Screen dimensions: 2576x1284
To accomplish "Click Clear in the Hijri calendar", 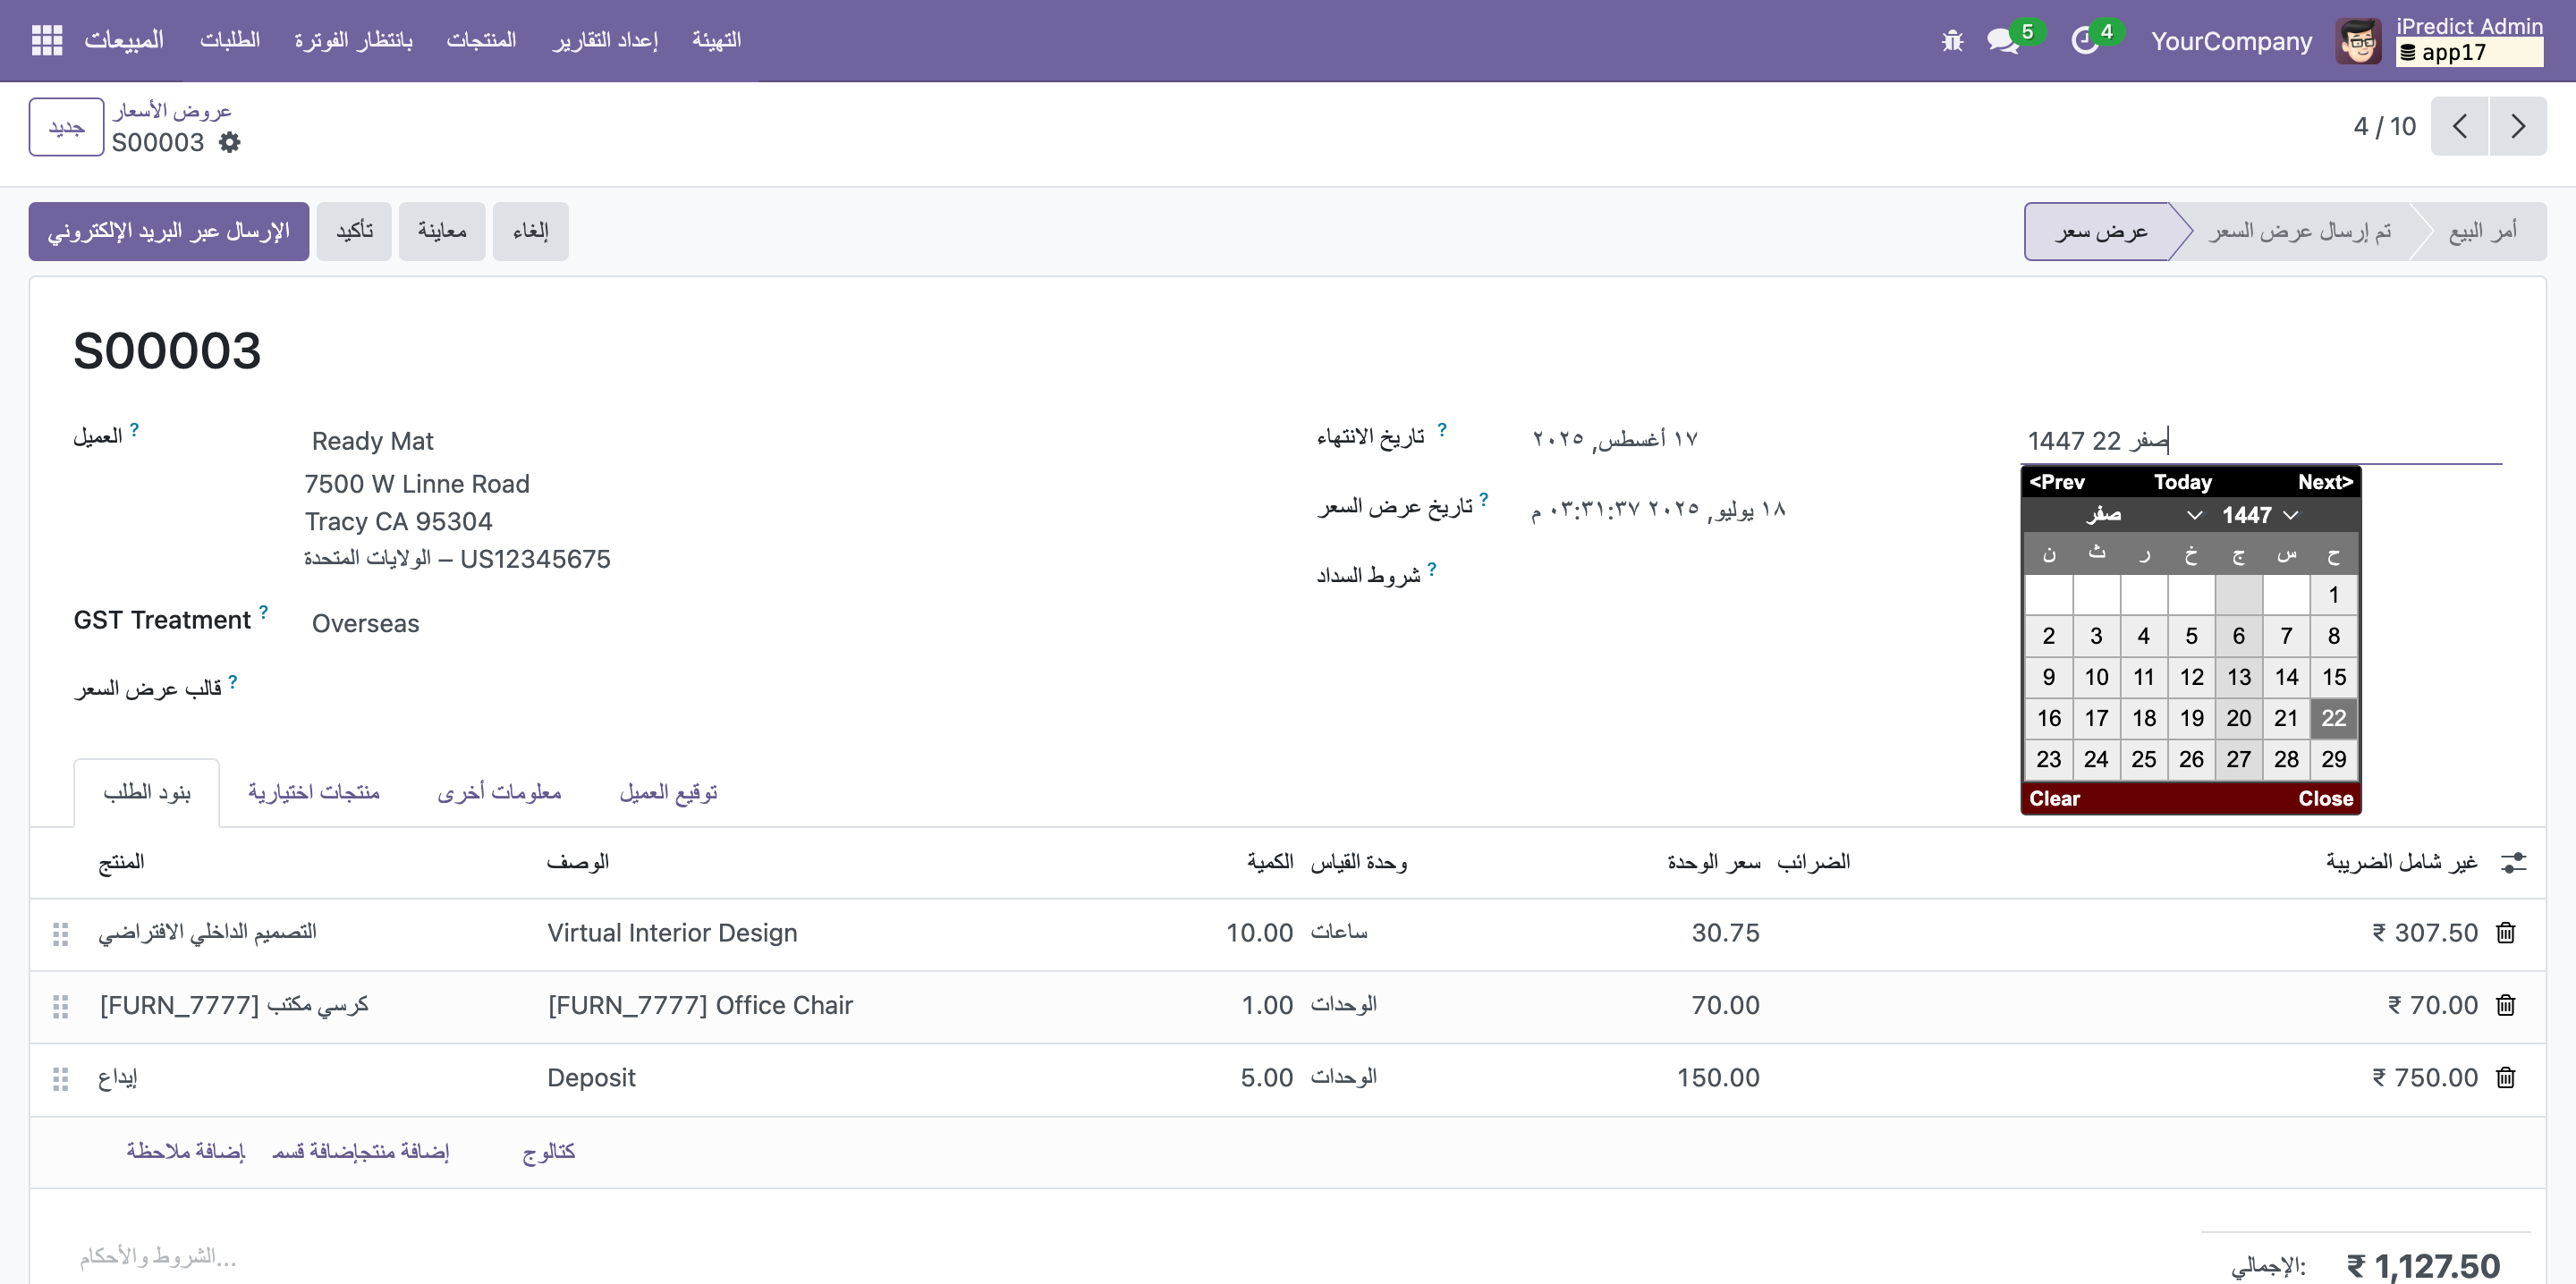I will (2054, 798).
